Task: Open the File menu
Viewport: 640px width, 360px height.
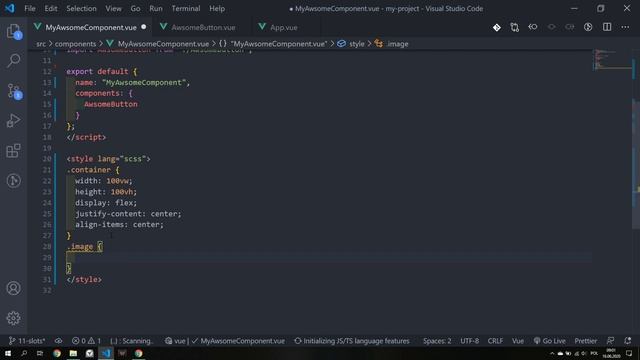Action: (x=29, y=8)
